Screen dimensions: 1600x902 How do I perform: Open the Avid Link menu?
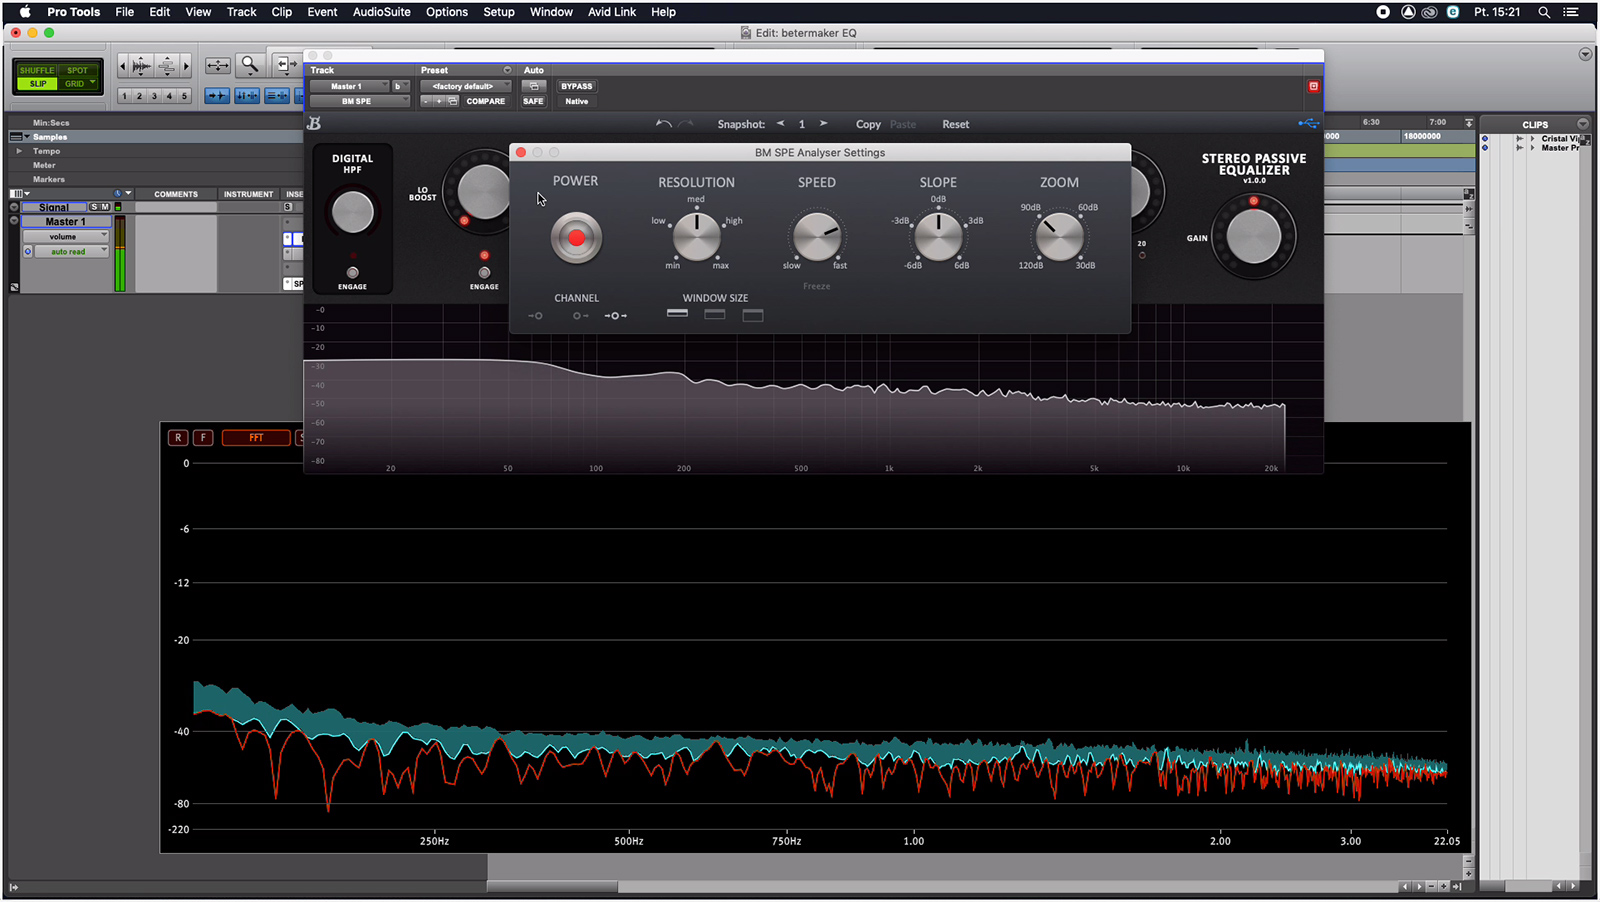[x=611, y=12]
